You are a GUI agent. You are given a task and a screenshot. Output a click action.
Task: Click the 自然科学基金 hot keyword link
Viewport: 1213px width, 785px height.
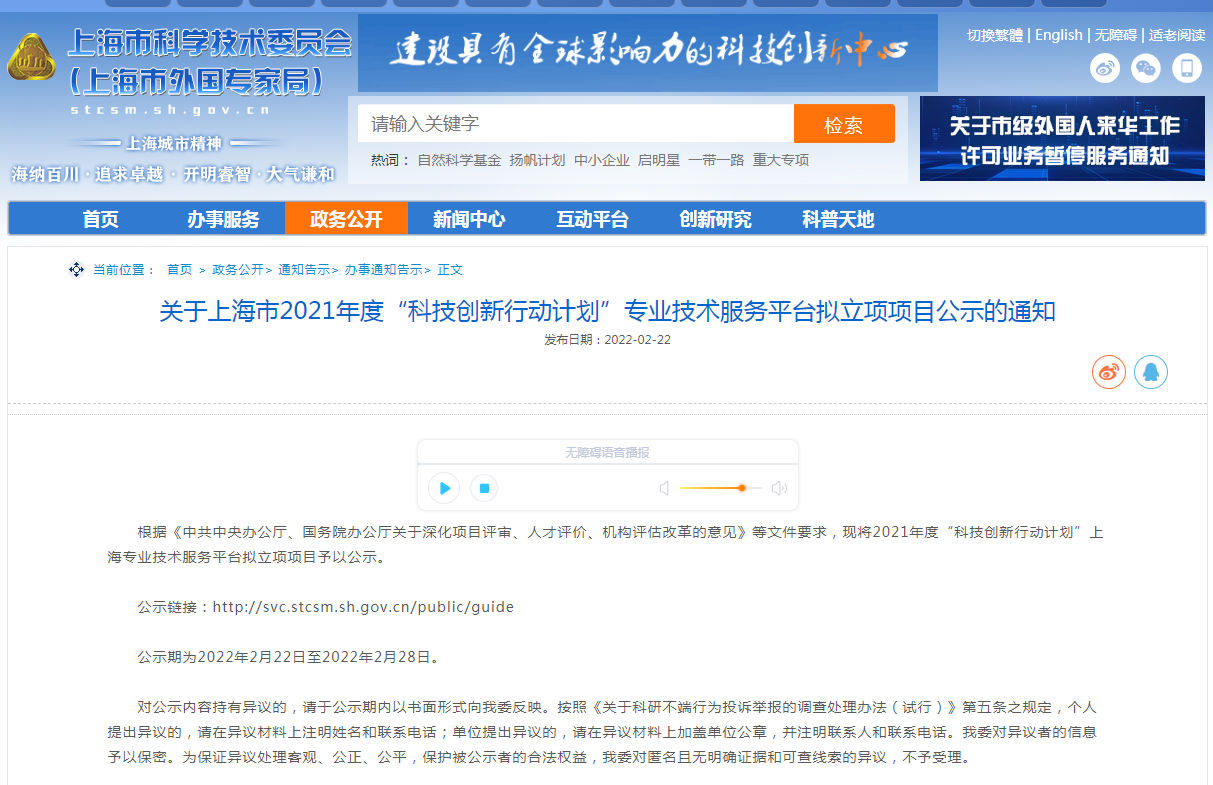[x=459, y=160]
